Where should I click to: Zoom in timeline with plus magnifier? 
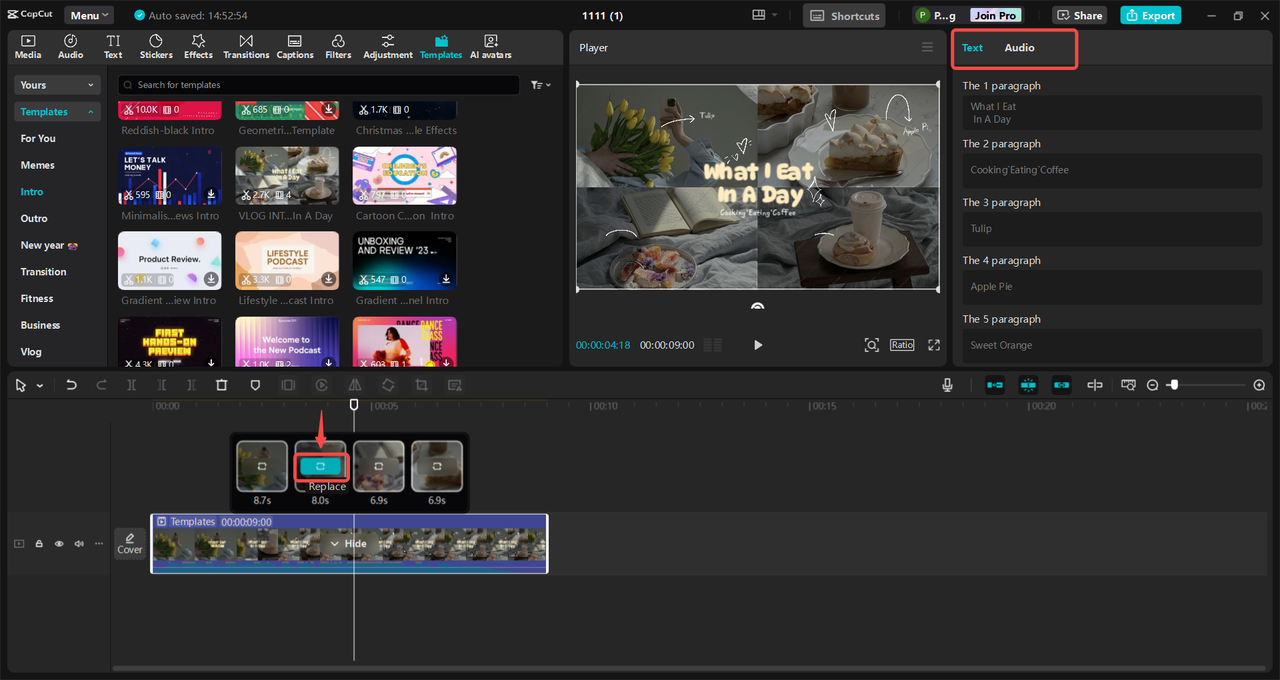[1259, 385]
